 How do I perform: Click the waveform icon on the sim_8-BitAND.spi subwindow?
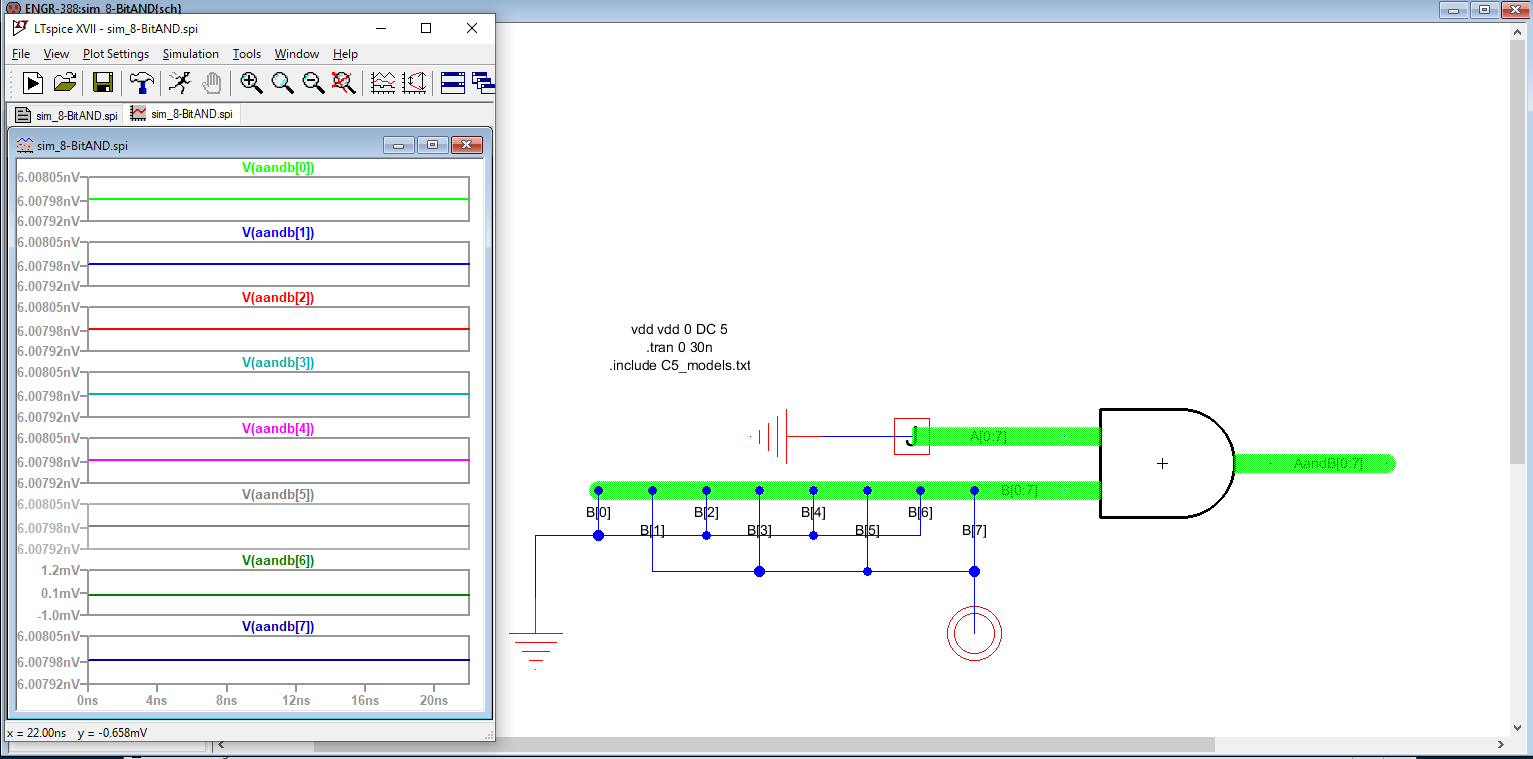[26, 145]
